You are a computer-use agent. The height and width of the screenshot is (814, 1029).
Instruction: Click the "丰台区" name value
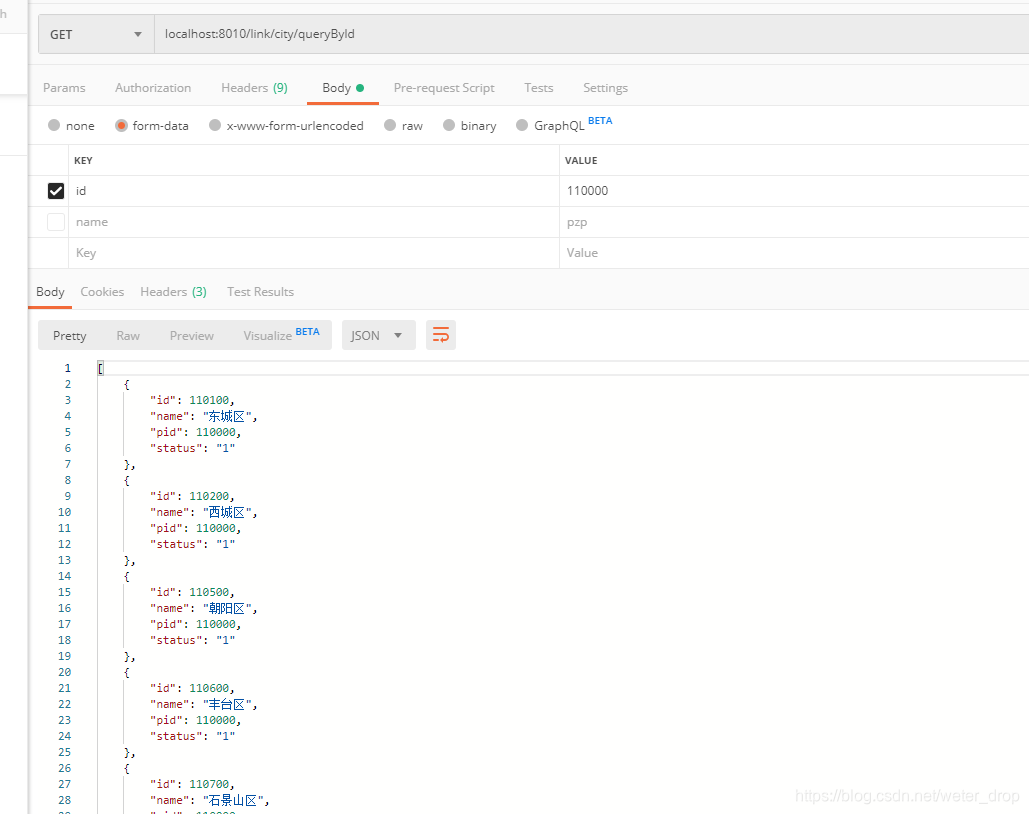[x=226, y=704]
